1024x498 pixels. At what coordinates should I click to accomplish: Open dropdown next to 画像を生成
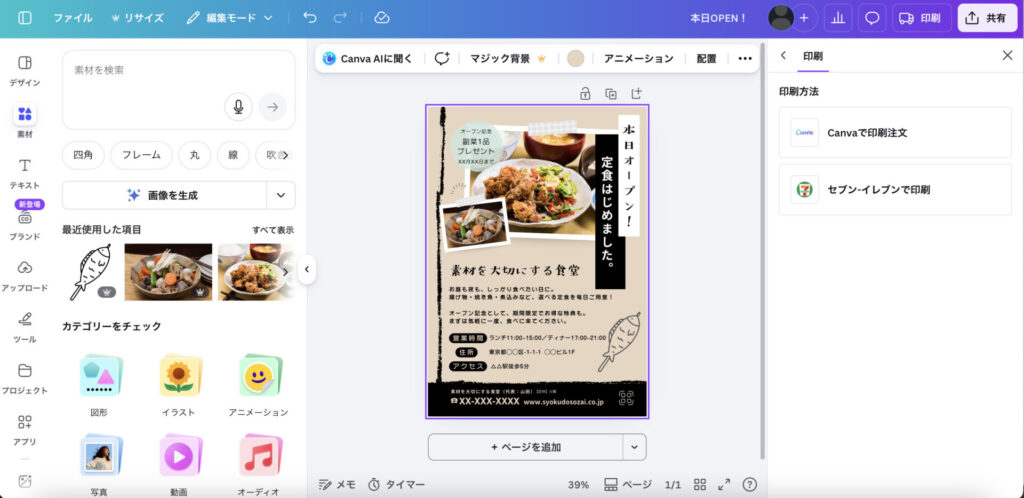pyautogui.click(x=280, y=195)
